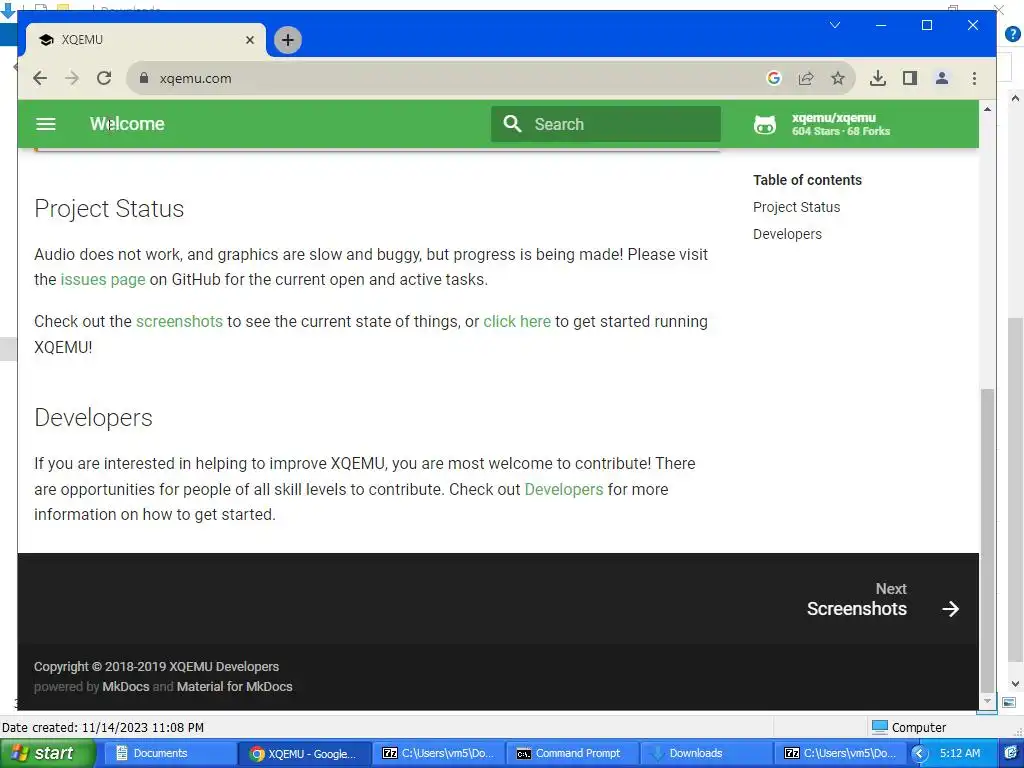Open the screenshots link in the text
The height and width of the screenshot is (768, 1024).
179,321
